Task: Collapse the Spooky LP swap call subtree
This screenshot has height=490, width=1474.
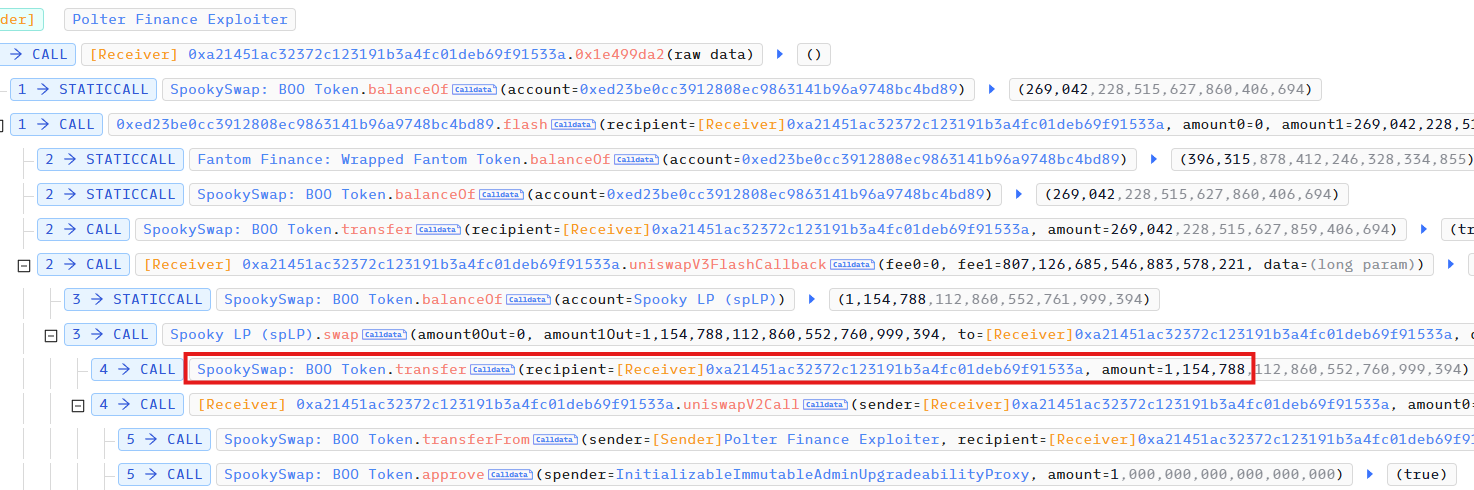Action: click(x=51, y=335)
